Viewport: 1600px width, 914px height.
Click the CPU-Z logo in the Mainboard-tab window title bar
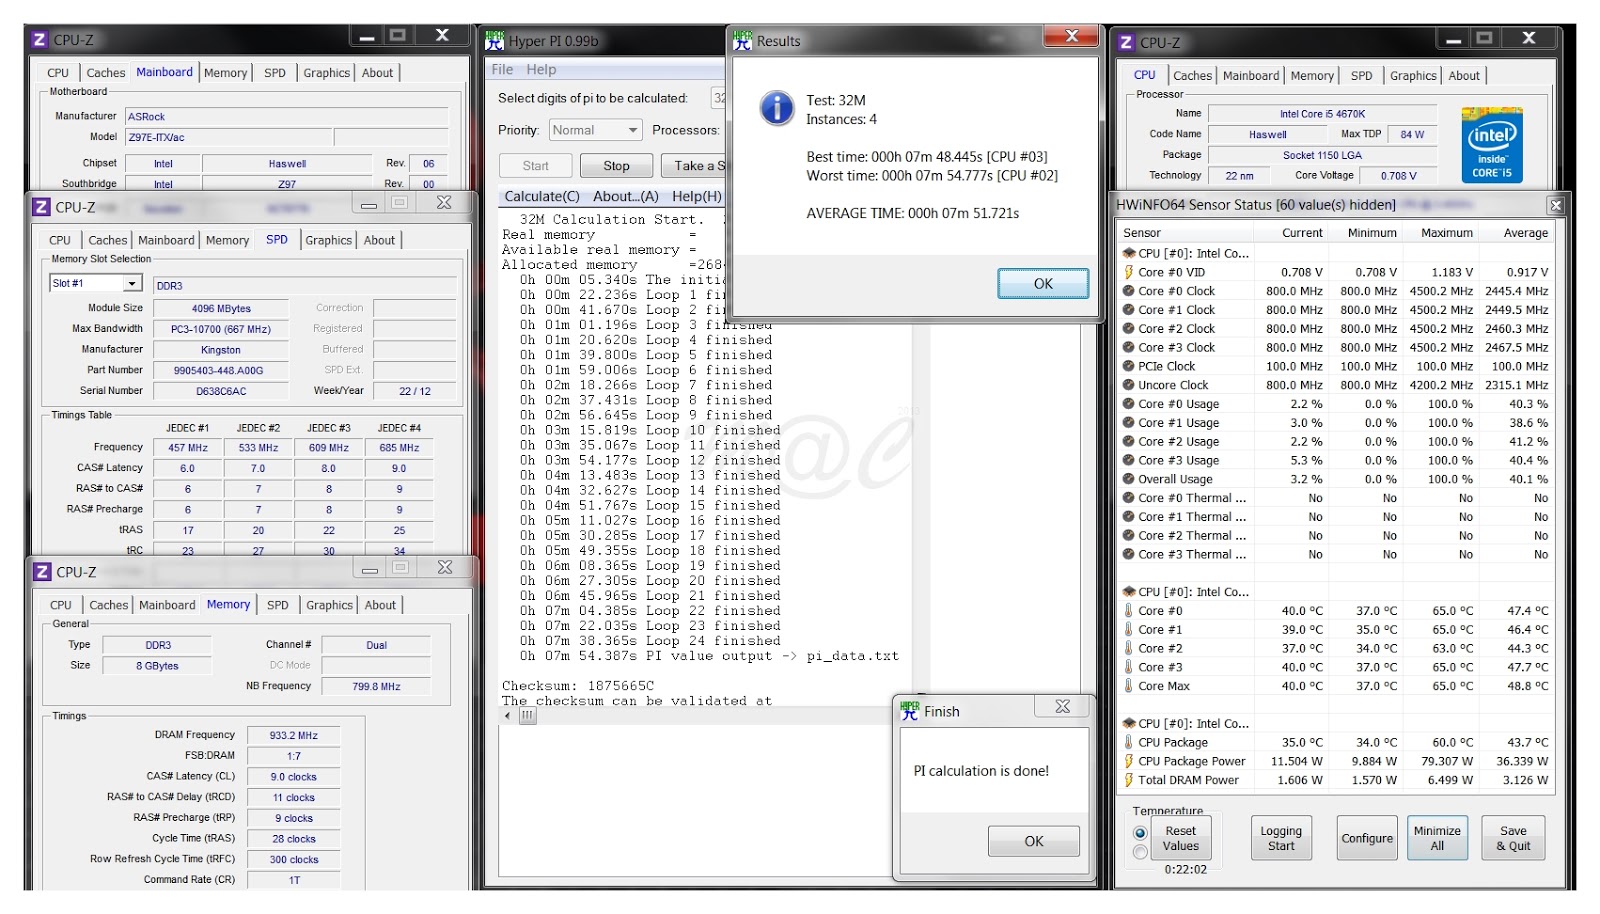coord(40,40)
